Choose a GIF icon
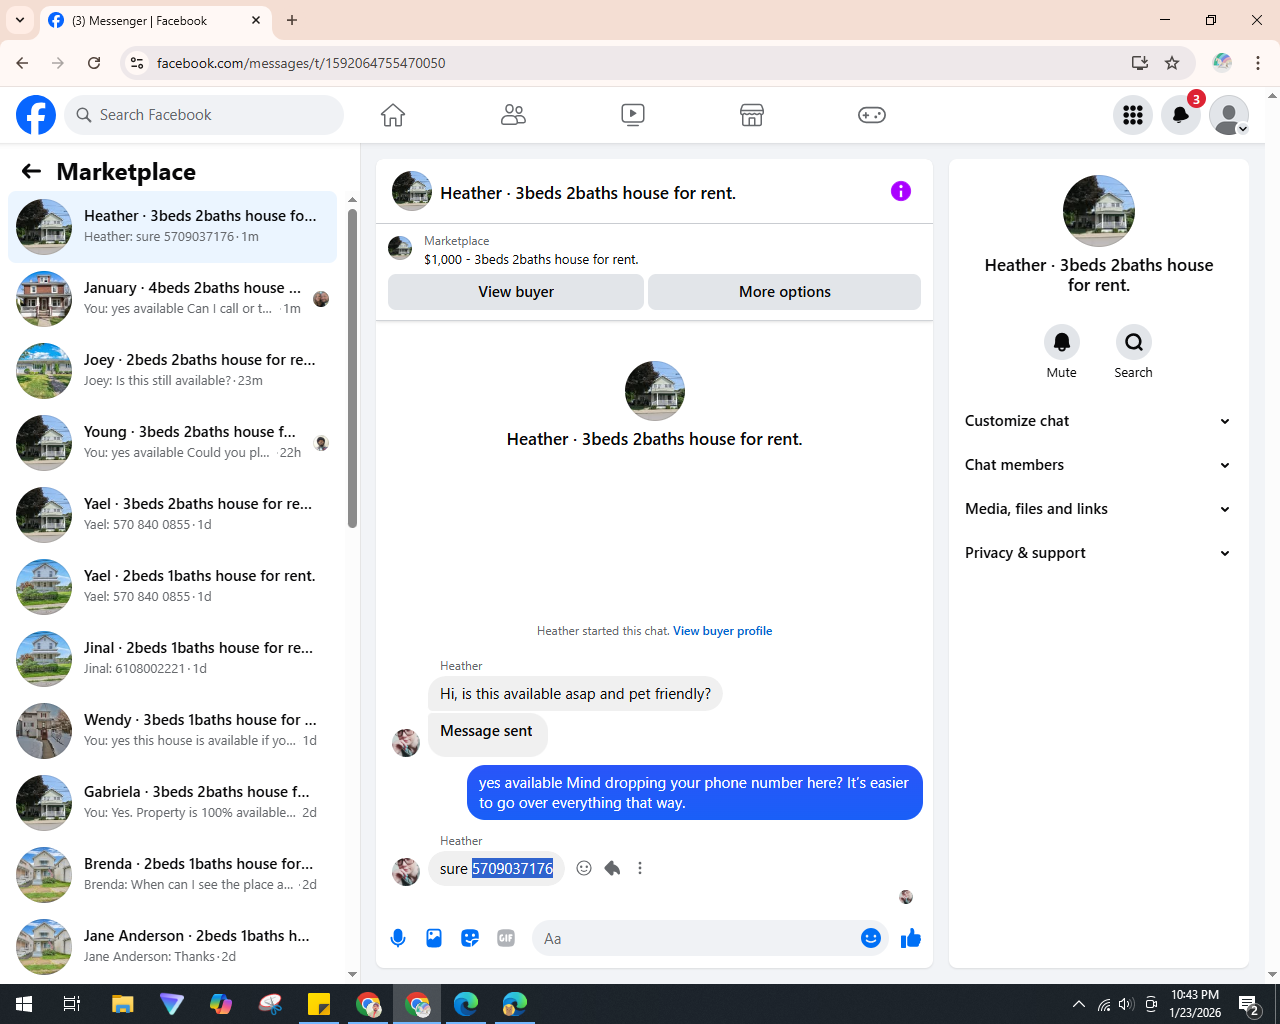The height and width of the screenshot is (1024, 1280). [506, 938]
